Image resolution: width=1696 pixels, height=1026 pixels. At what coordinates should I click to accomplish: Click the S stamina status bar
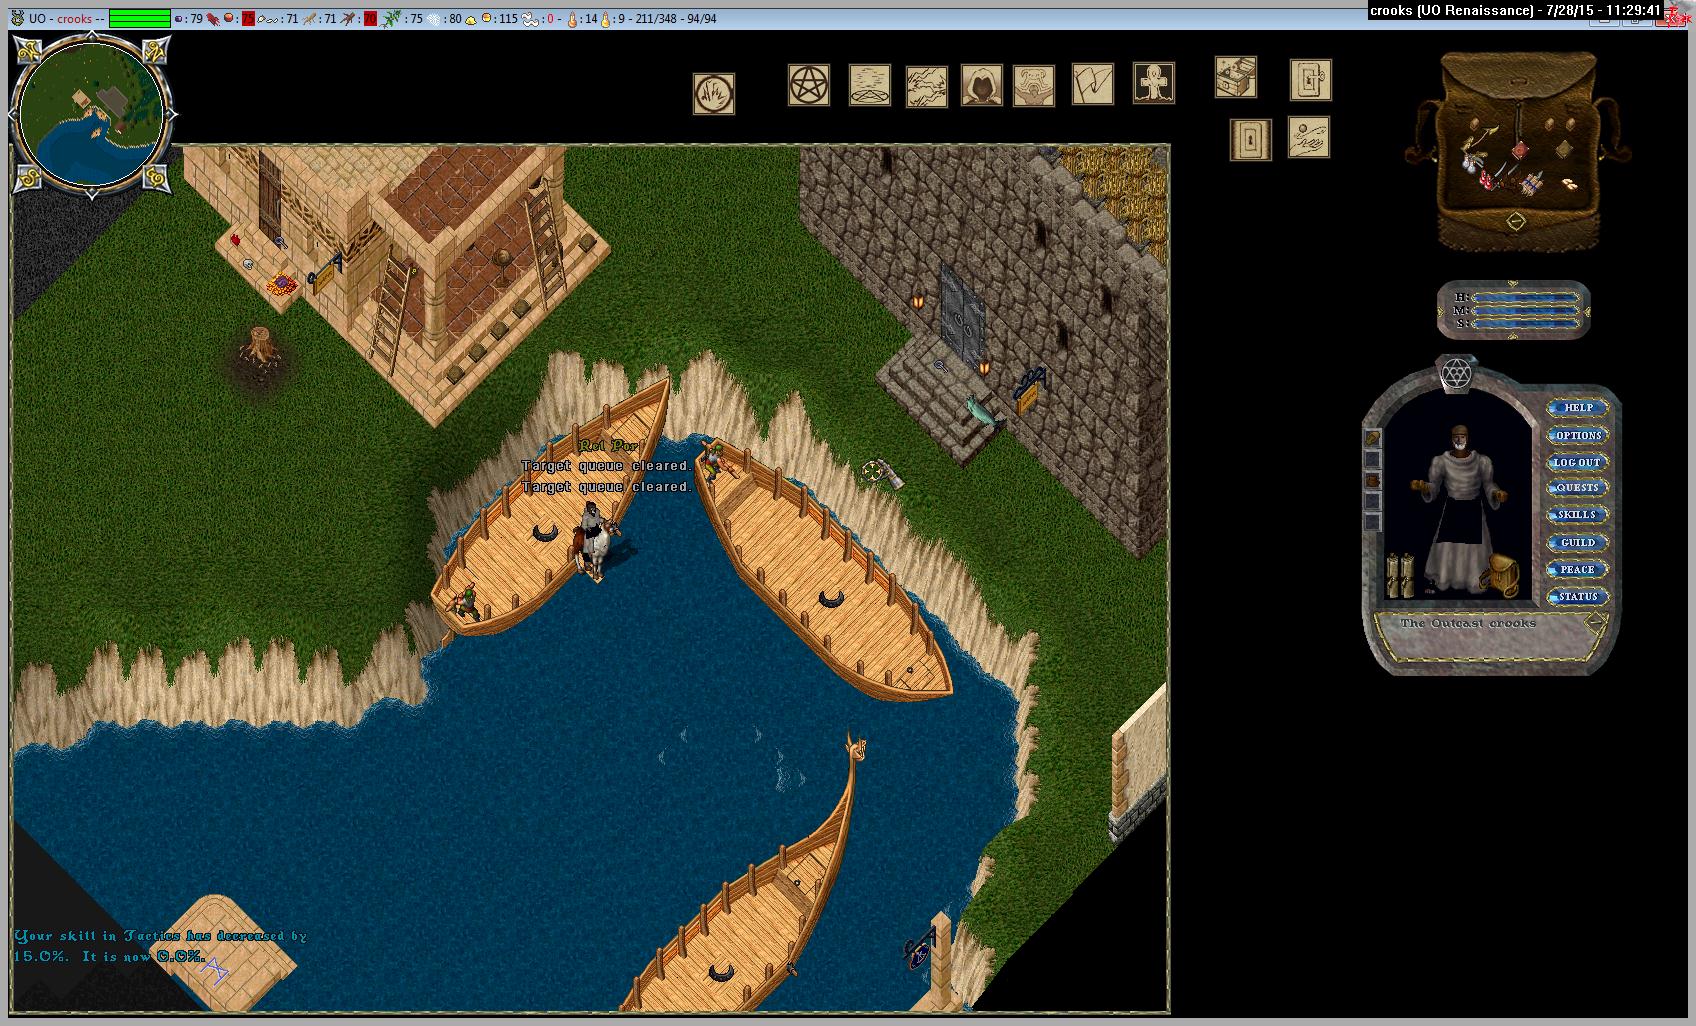(1526, 324)
